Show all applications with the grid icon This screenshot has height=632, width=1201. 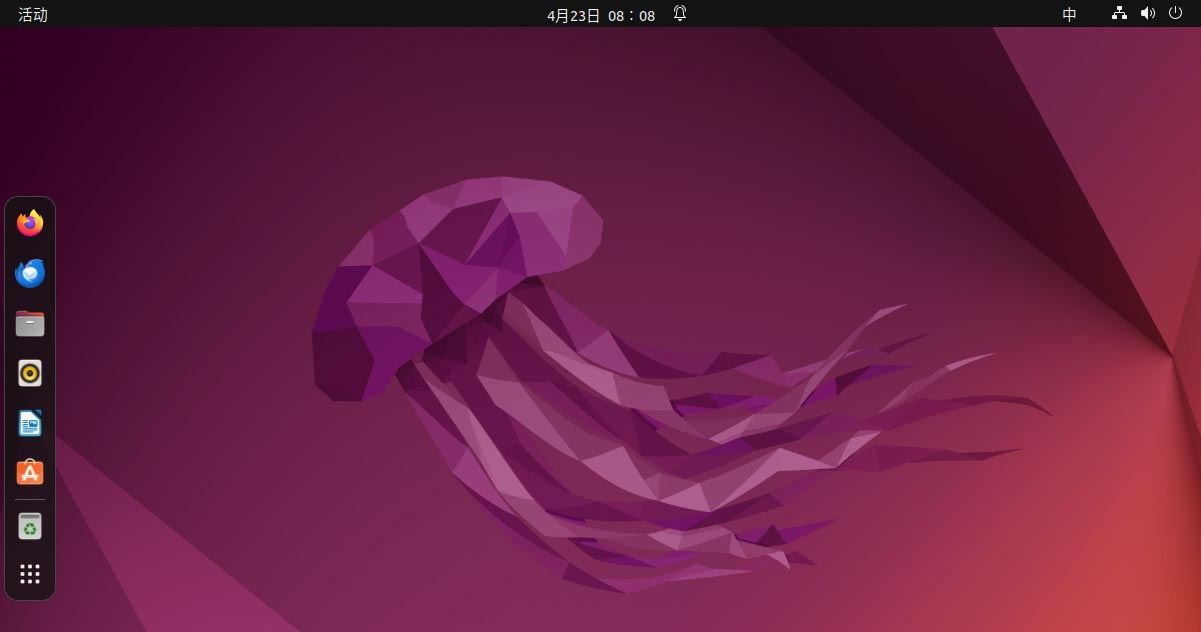point(30,574)
